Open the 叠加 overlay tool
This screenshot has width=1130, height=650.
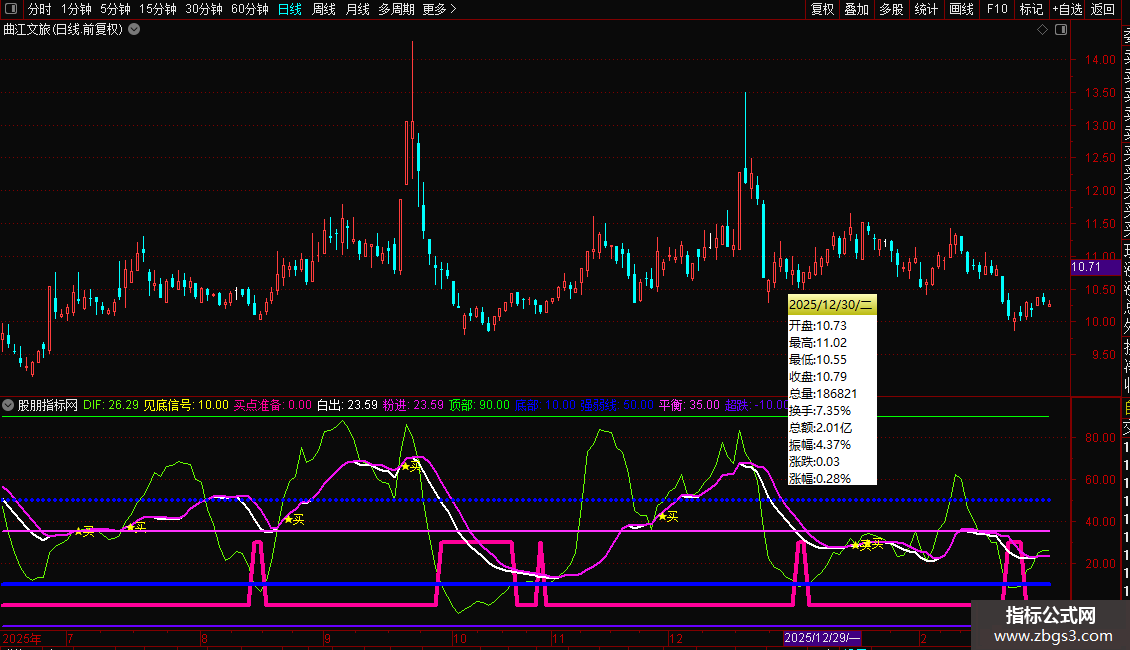pos(856,9)
